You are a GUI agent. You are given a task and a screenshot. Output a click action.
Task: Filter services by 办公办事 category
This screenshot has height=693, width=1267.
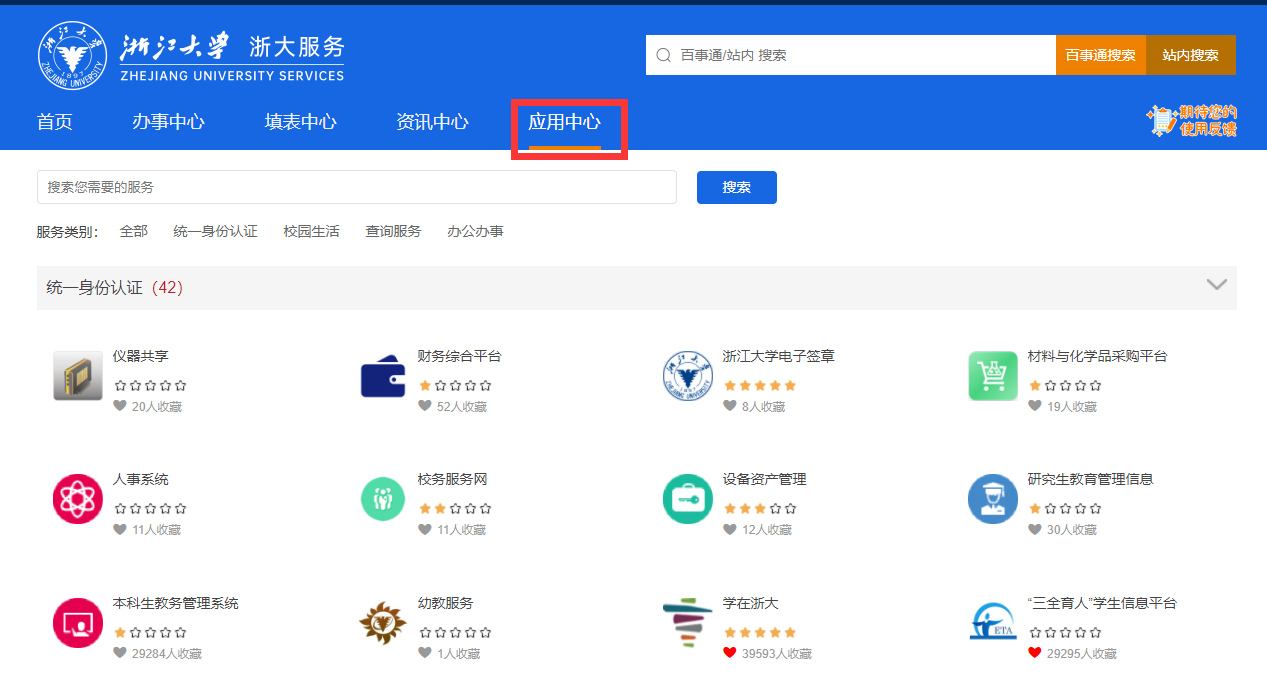point(476,232)
